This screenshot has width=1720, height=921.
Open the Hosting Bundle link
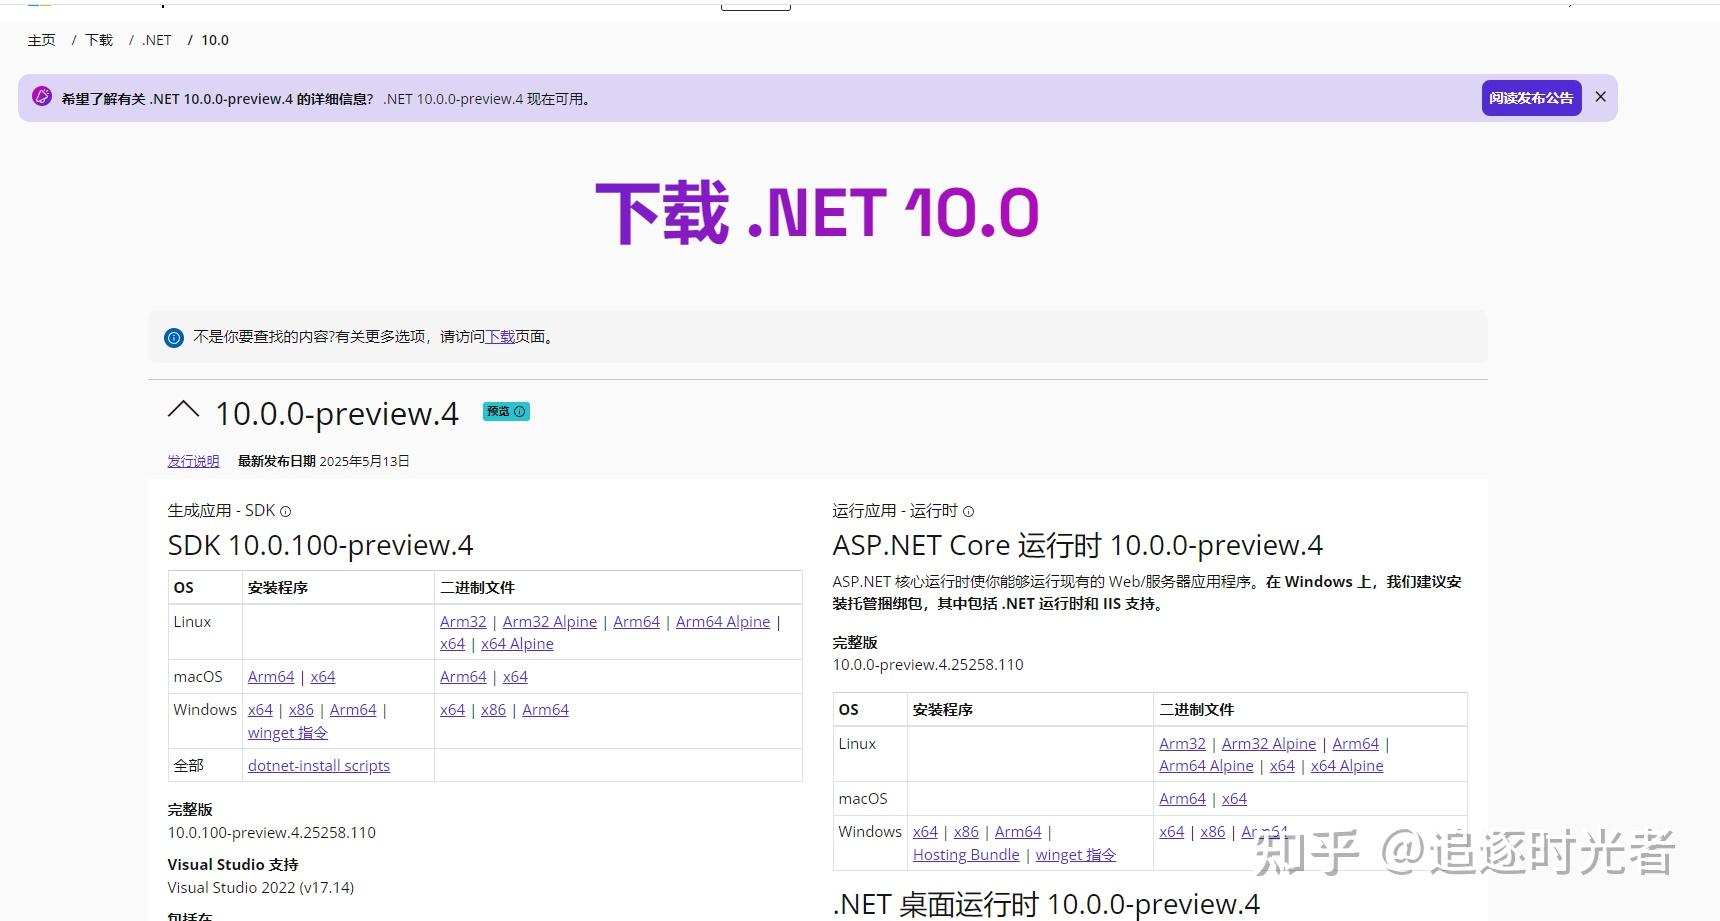(x=964, y=854)
